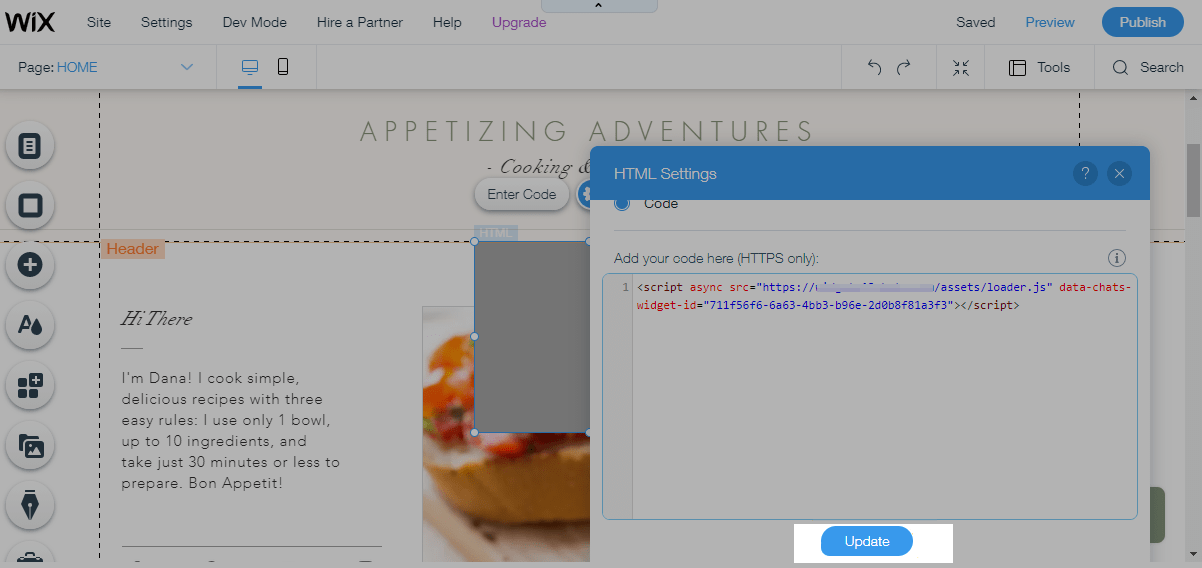This screenshot has width=1202, height=568.
Task: Close the HTML Settings dialog
Action: click(x=1120, y=173)
